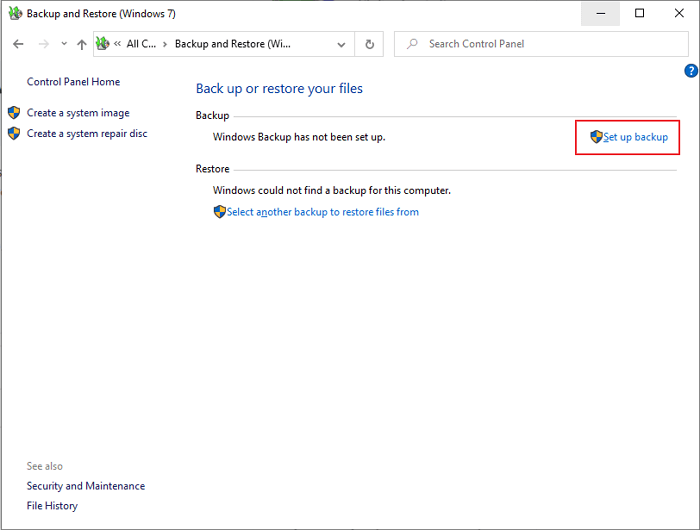Open Control Panel Home

(x=73, y=82)
